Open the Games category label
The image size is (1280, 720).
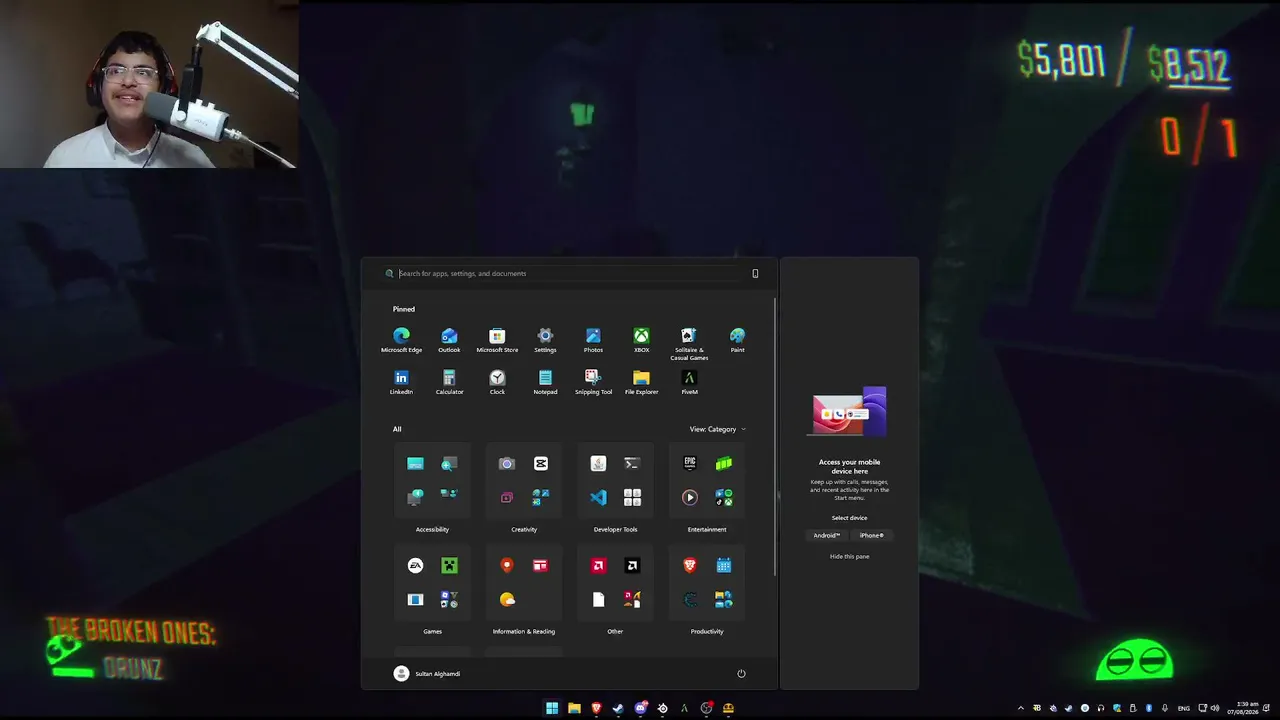tap(432, 631)
